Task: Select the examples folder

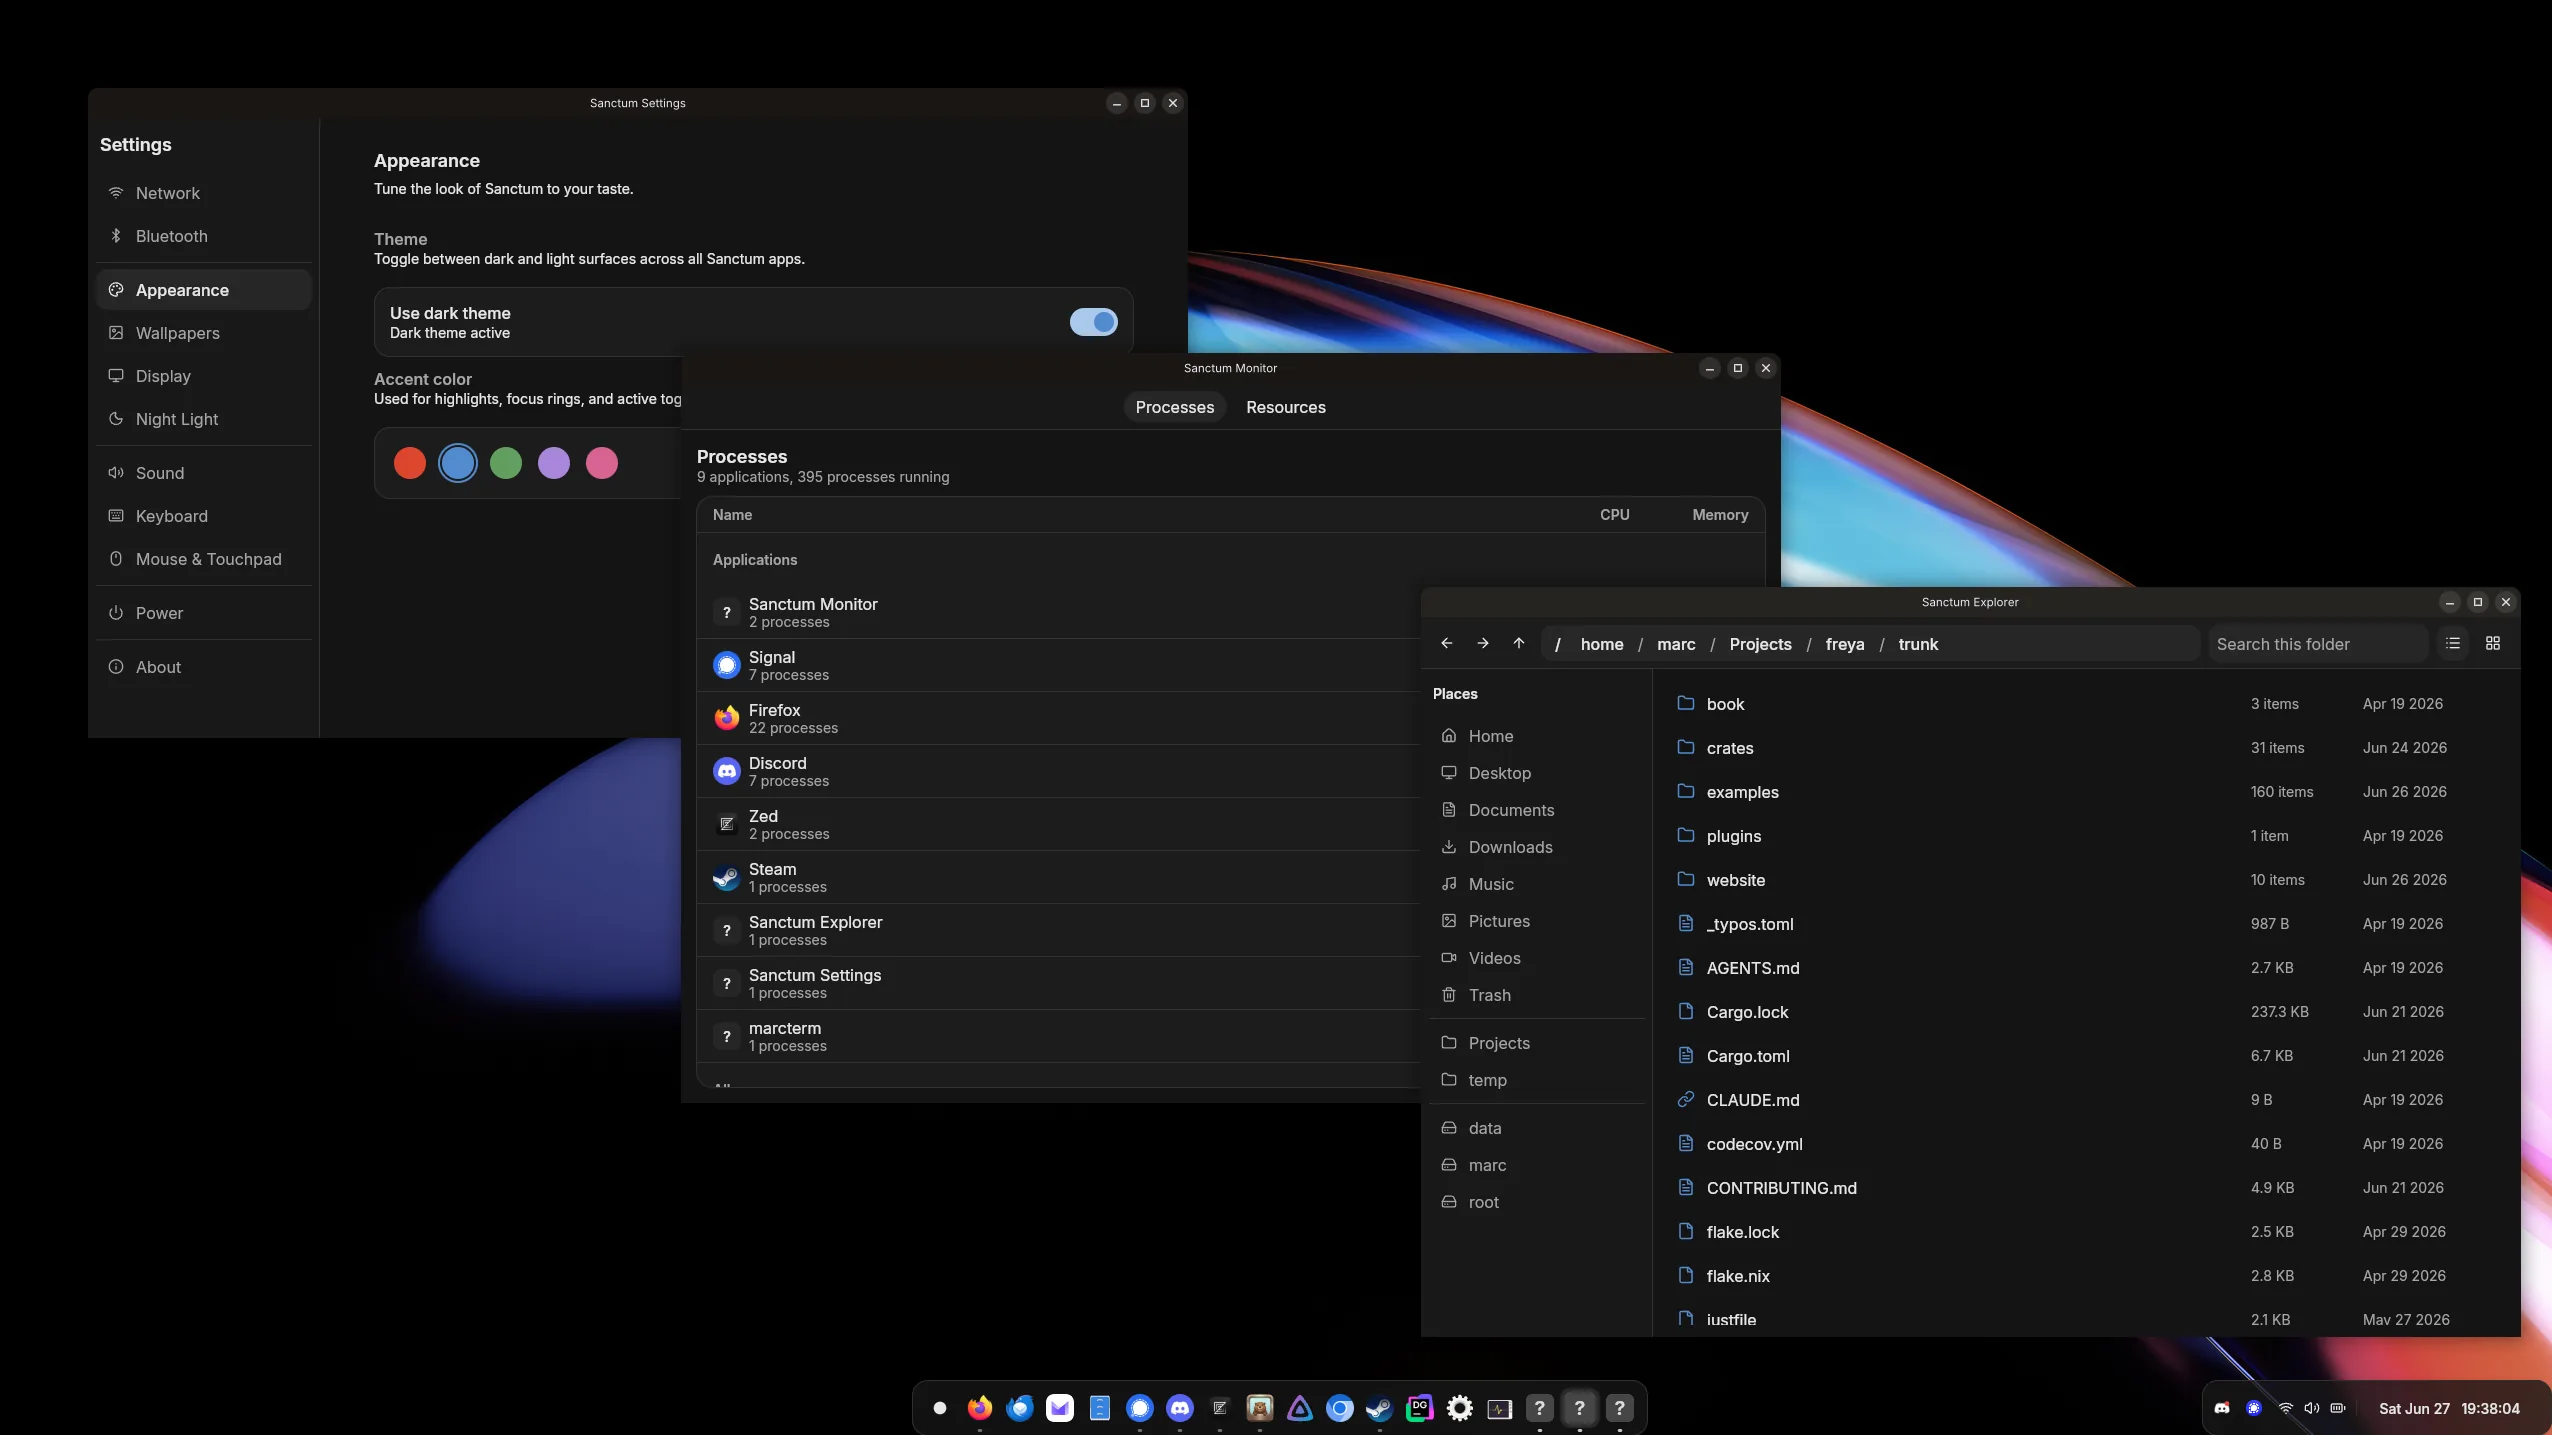Action: click(x=2086, y=792)
